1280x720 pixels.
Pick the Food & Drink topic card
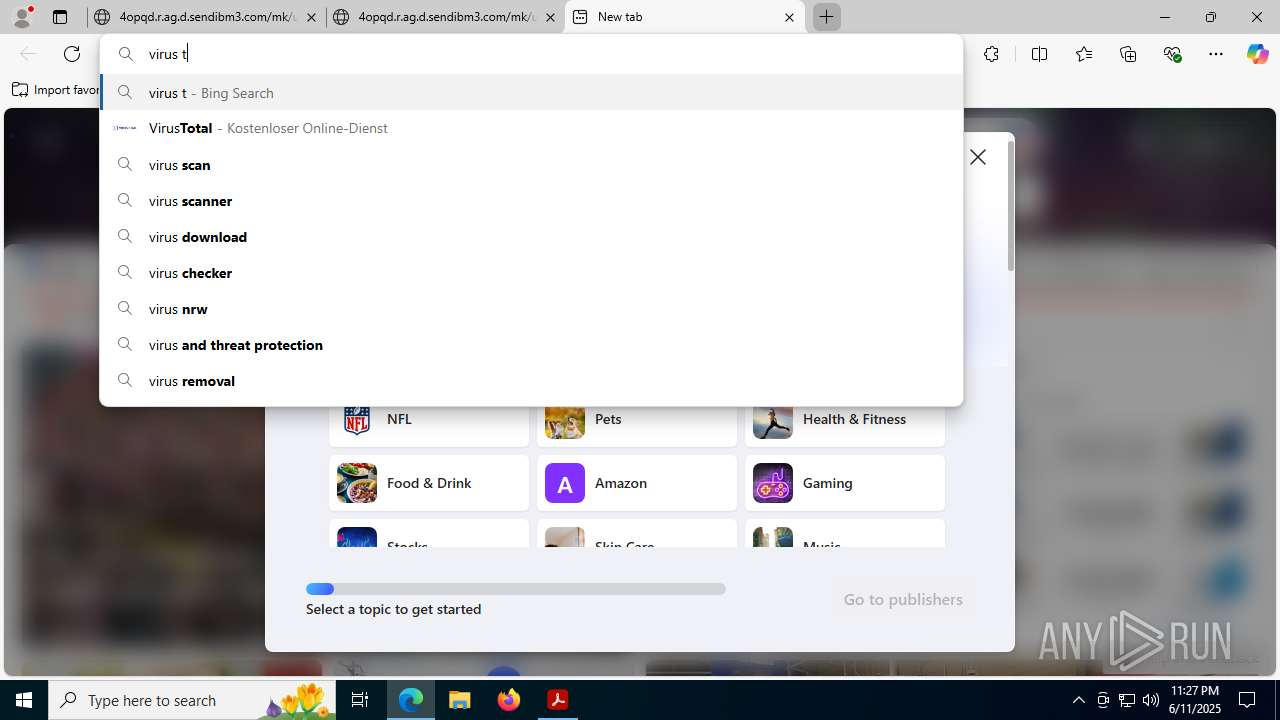pyautogui.click(x=429, y=483)
